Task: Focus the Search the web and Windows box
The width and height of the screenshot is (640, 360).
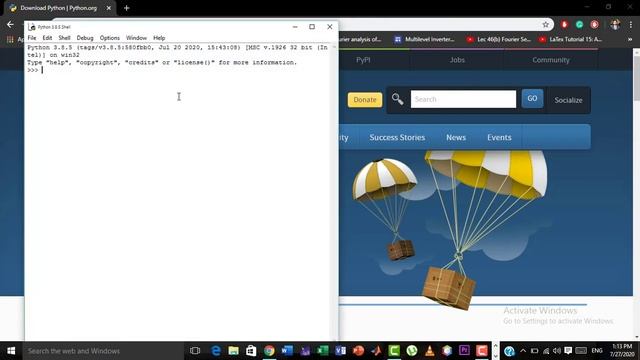Action: pyautogui.click(x=102, y=351)
